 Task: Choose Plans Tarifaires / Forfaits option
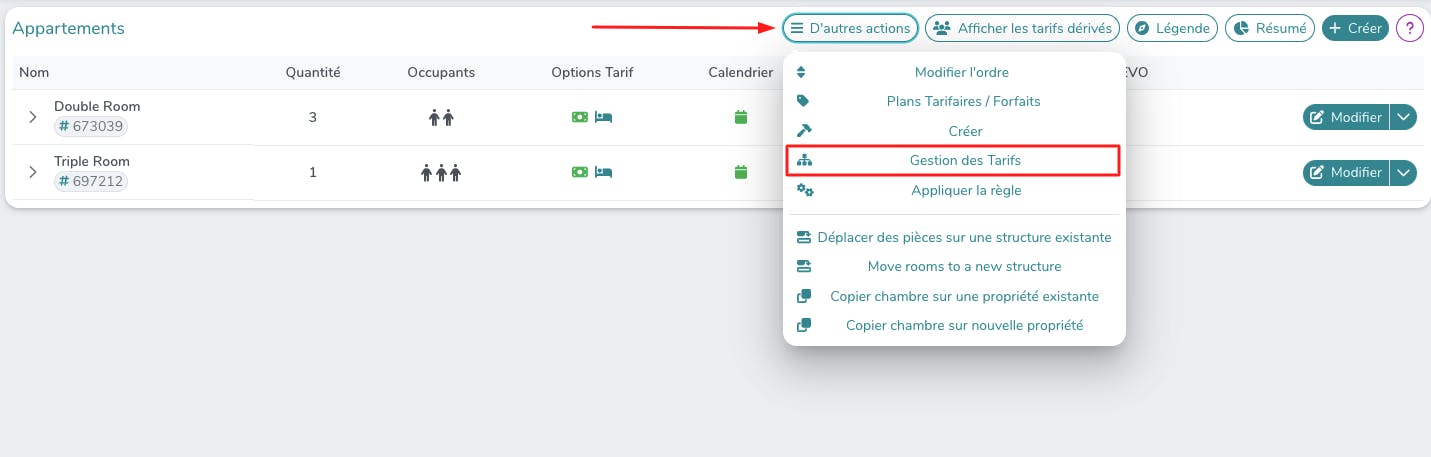[x=964, y=101]
